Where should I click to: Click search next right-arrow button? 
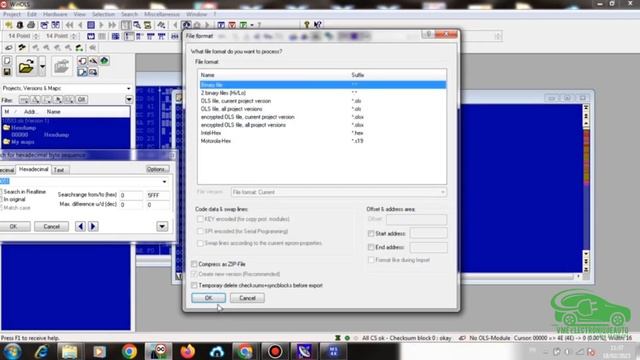click(x=93, y=226)
